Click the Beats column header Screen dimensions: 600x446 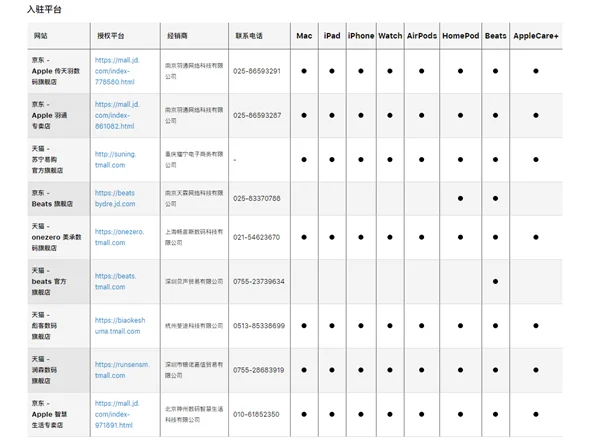(496, 36)
